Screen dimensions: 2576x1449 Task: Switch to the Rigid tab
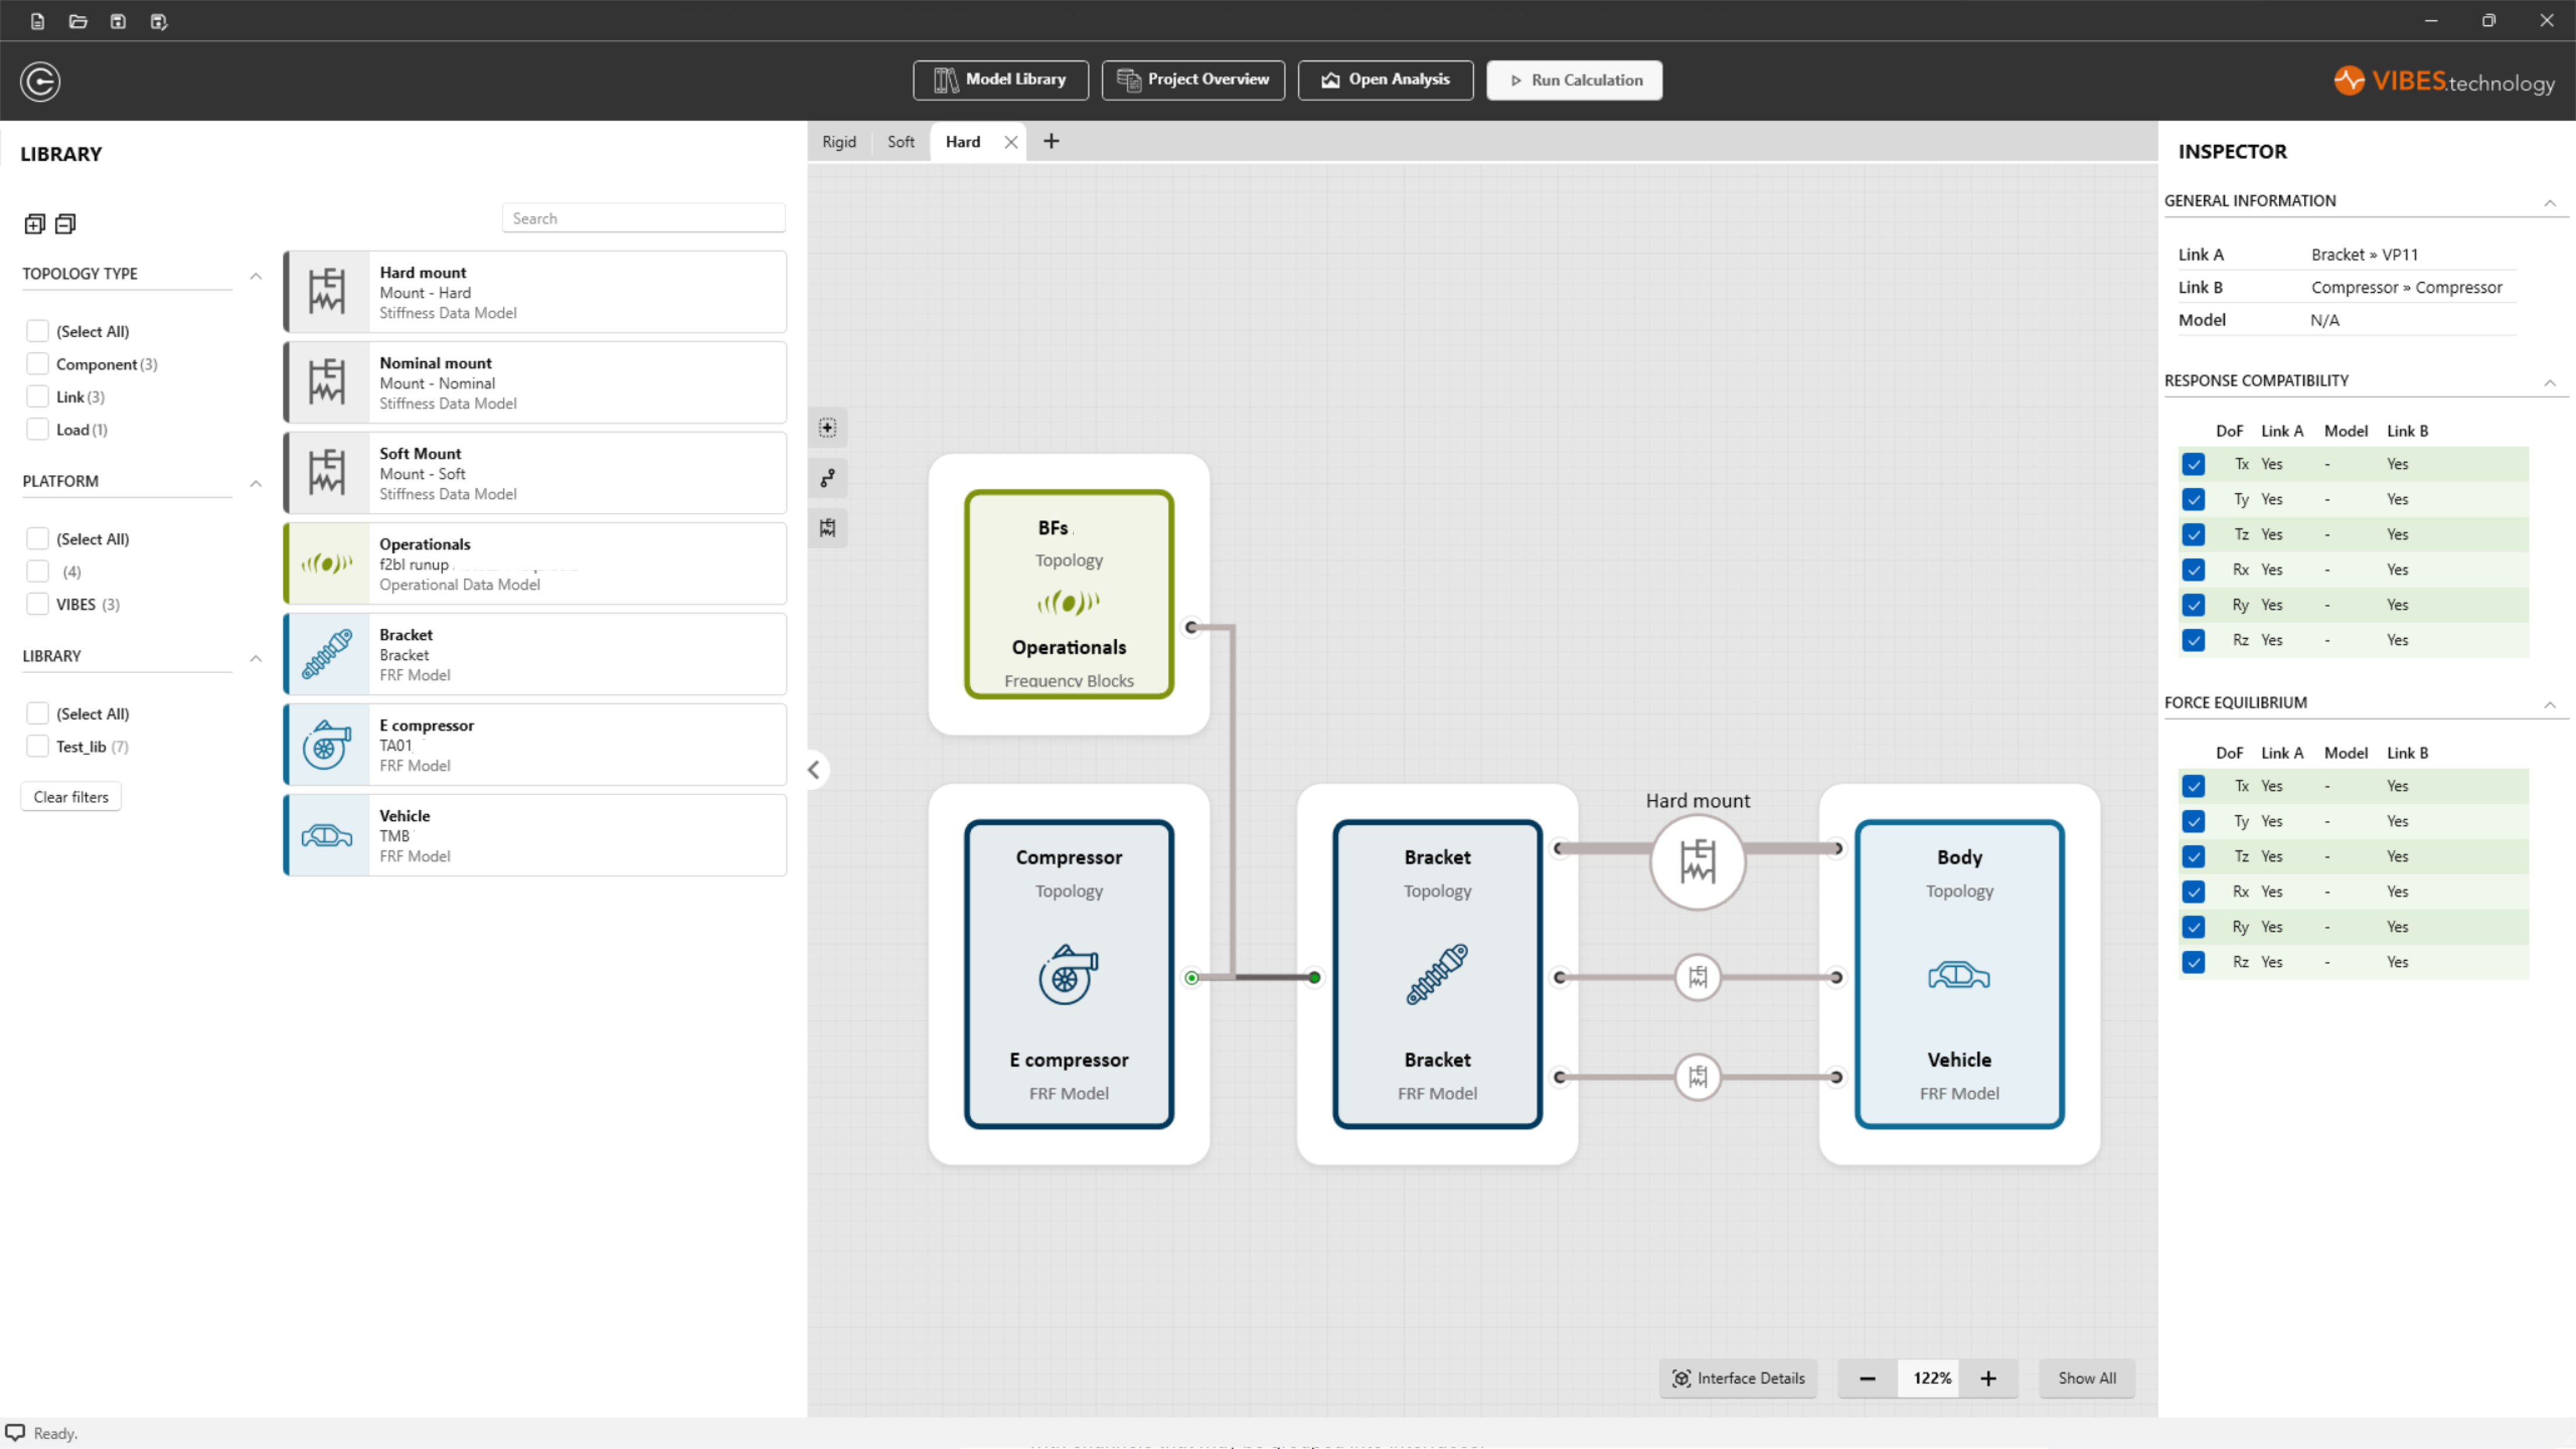click(839, 142)
